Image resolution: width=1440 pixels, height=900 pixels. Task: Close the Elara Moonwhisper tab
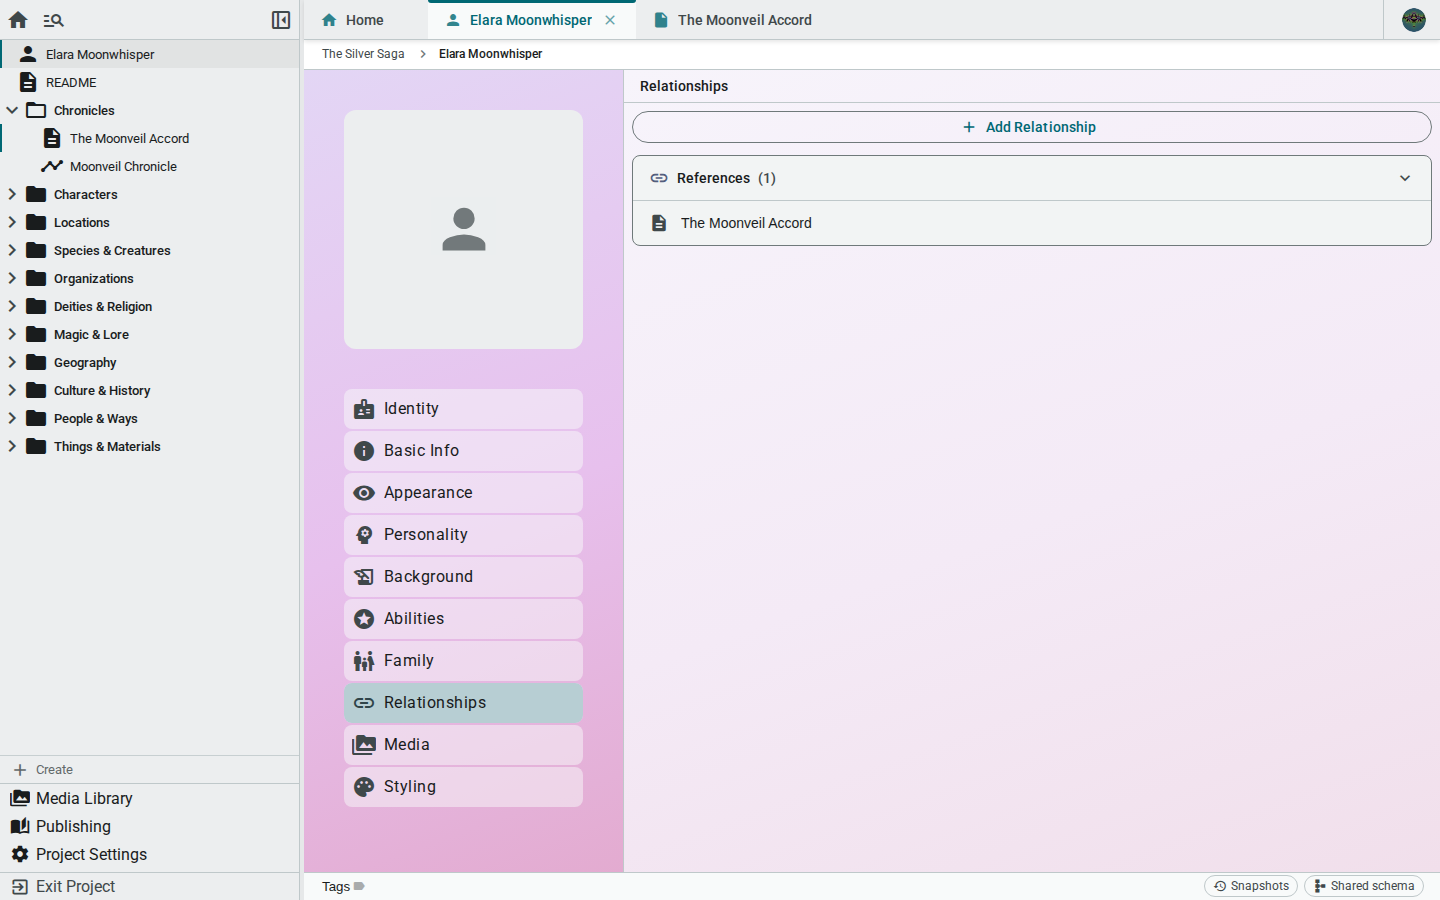pos(610,20)
